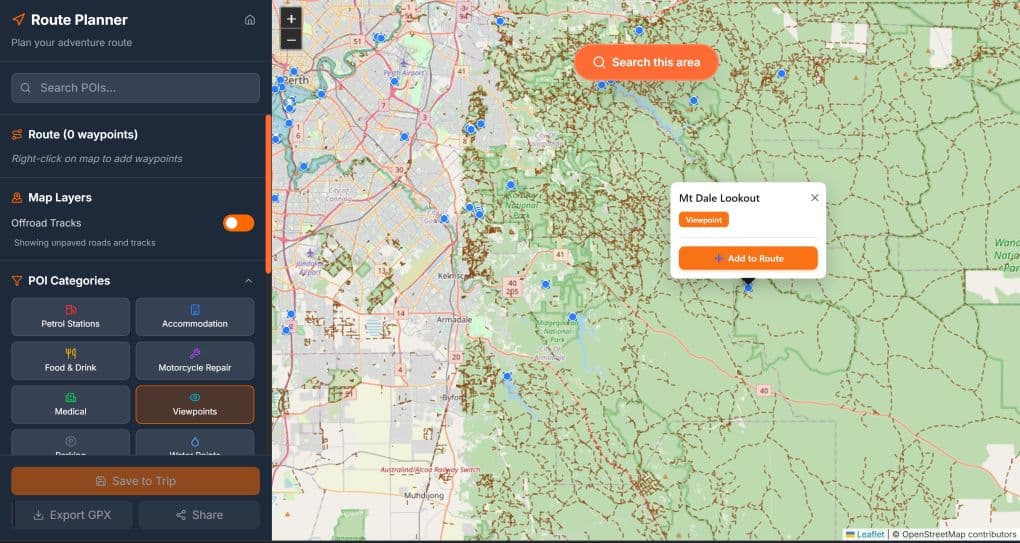1020x543 pixels.
Task: Zoom out the map with the minus button
Action: pyautogui.click(x=291, y=40)
